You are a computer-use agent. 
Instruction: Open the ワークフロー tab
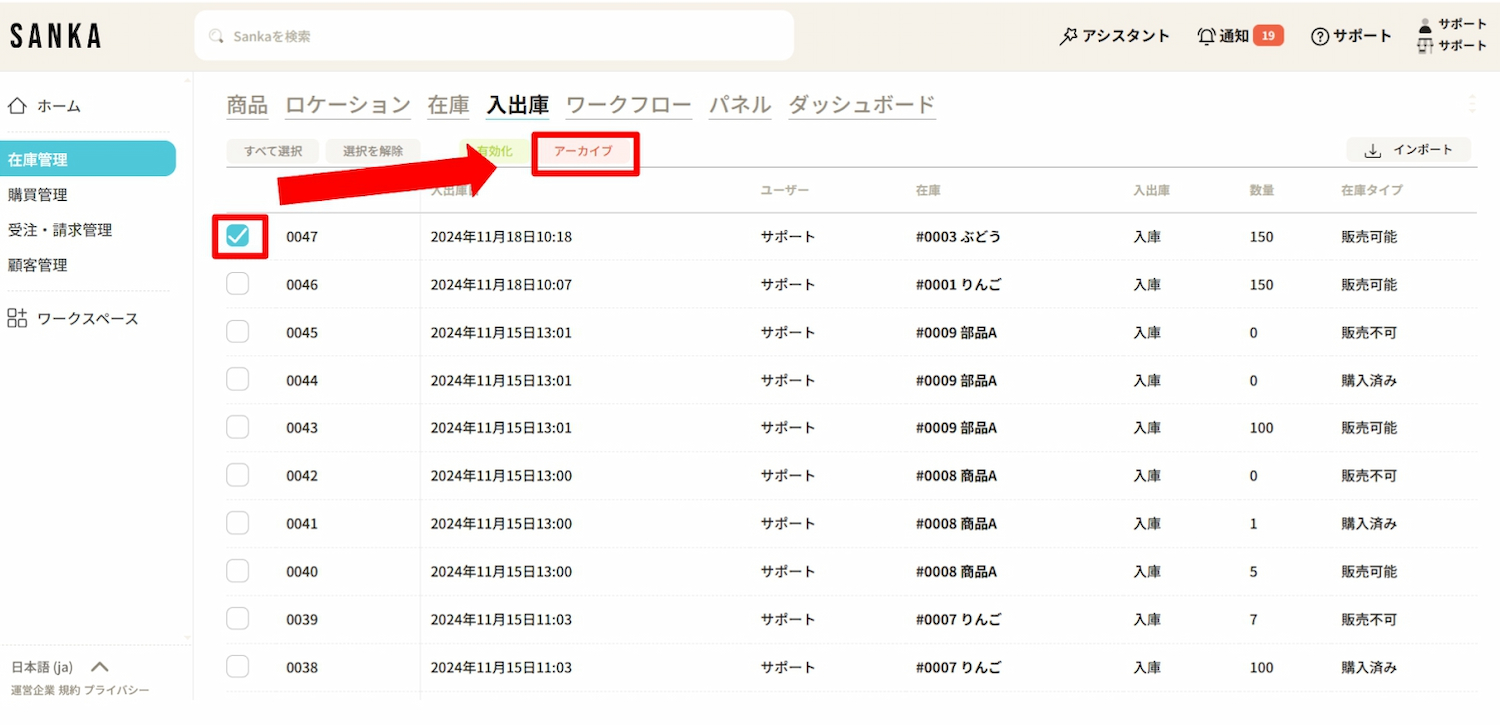[x=629, y=105]
